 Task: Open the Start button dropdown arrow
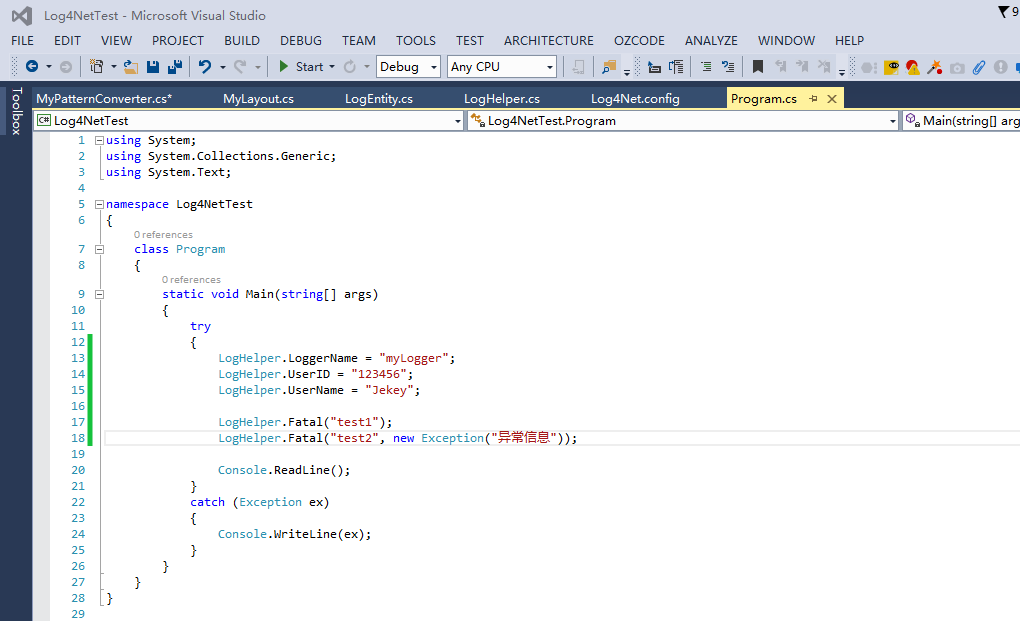332,66
